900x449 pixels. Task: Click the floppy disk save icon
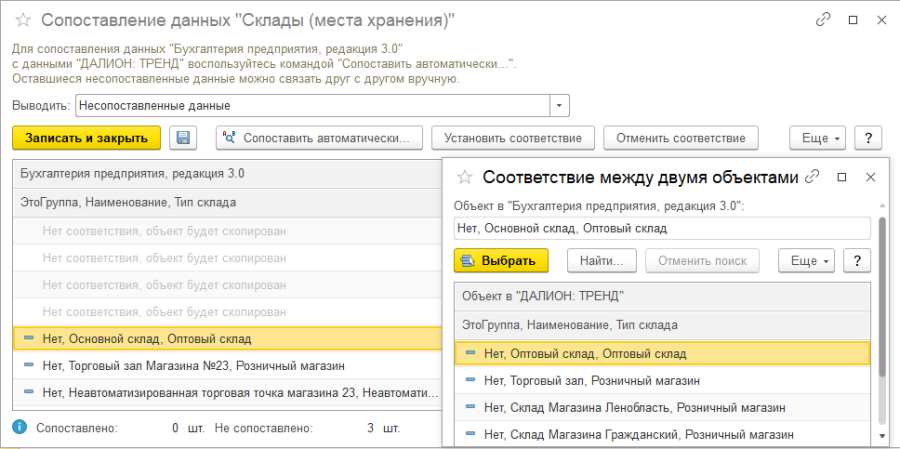coord(183,138)
